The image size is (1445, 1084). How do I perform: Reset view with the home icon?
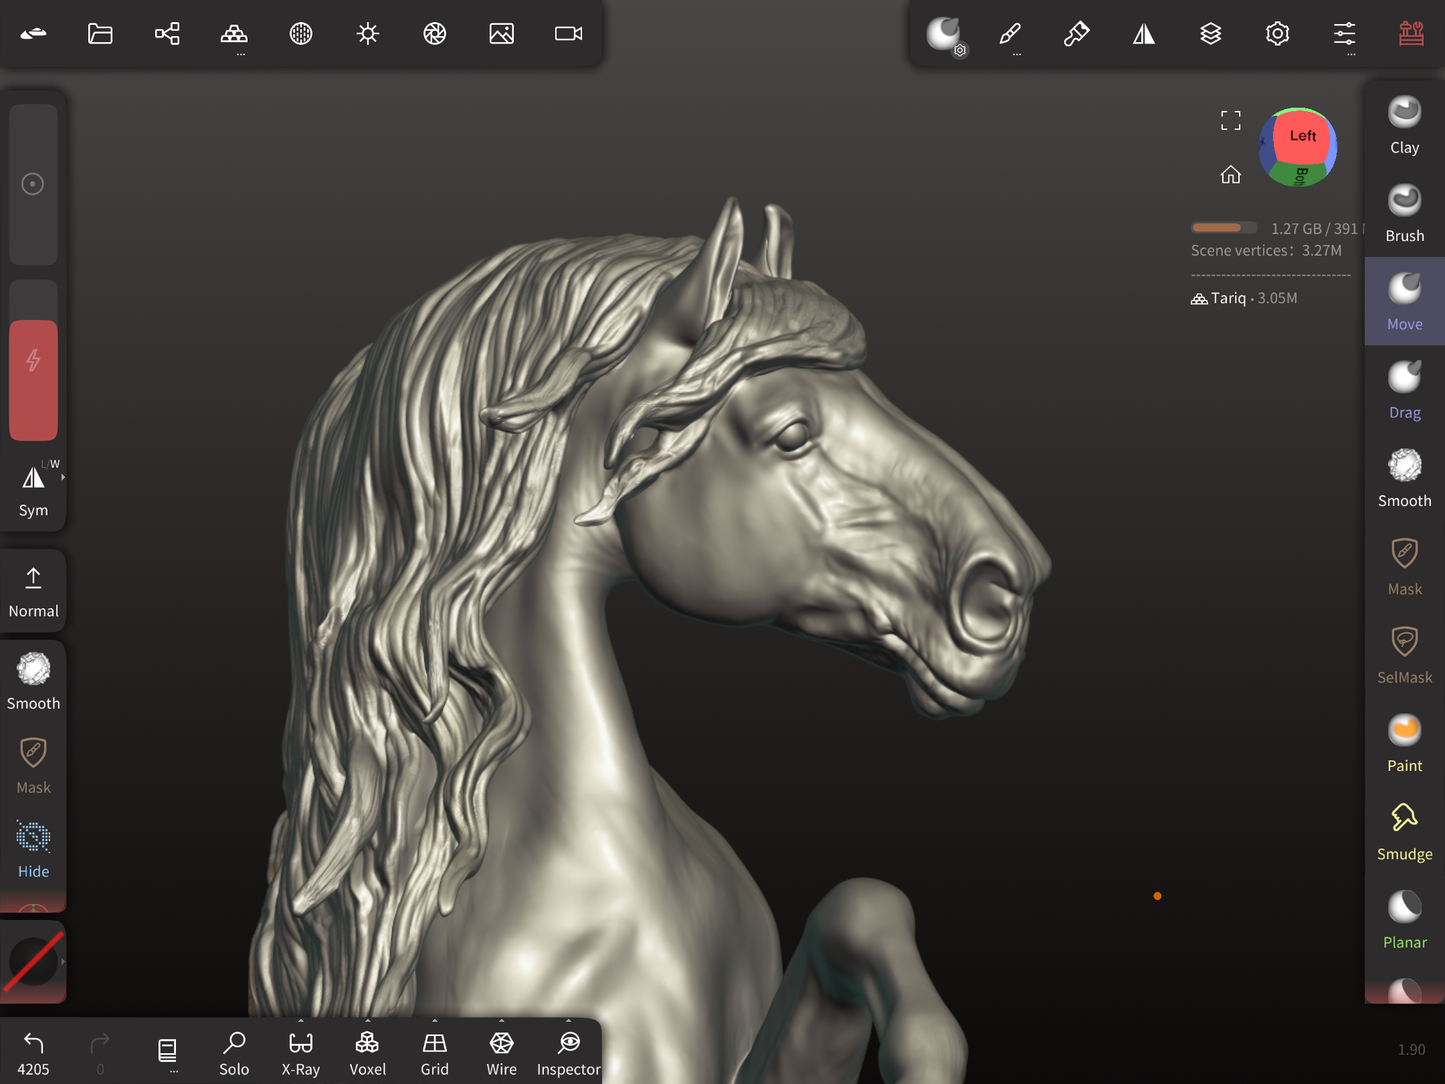click(1230, 175)
